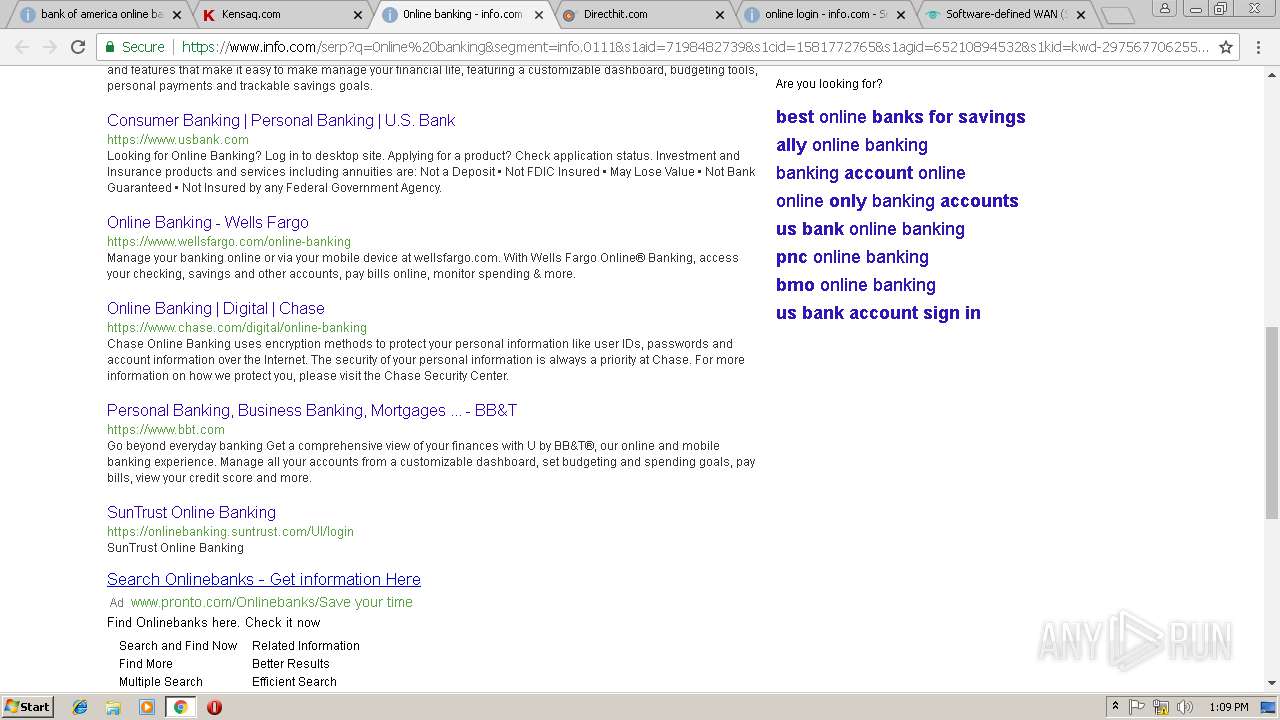Viewport: 1280px width, 720px height.
Task: Open SunTrust Online Banking result
Action: click(191, 512)
